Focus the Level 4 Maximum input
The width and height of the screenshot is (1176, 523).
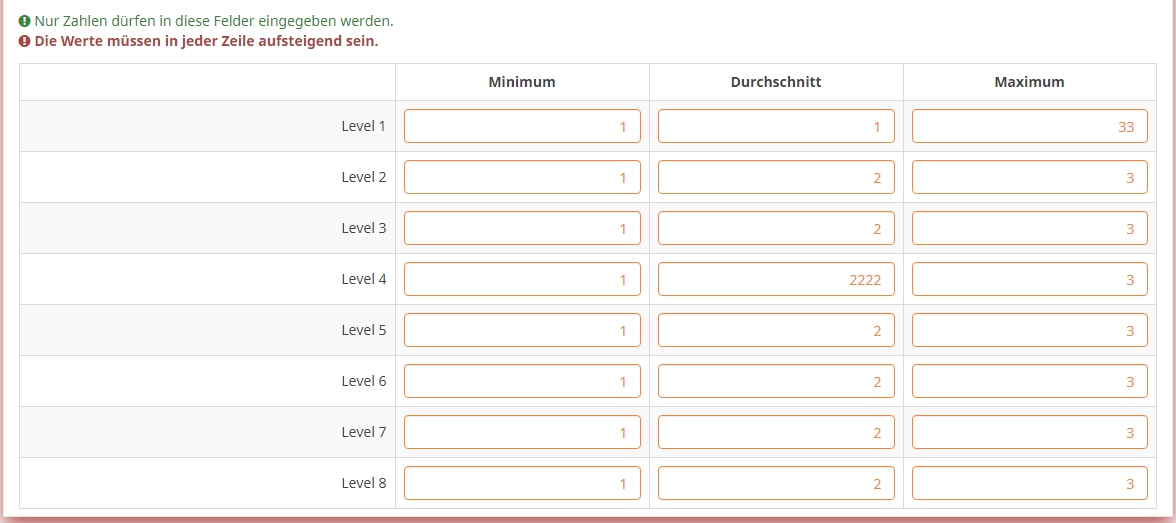(1029, 279)
